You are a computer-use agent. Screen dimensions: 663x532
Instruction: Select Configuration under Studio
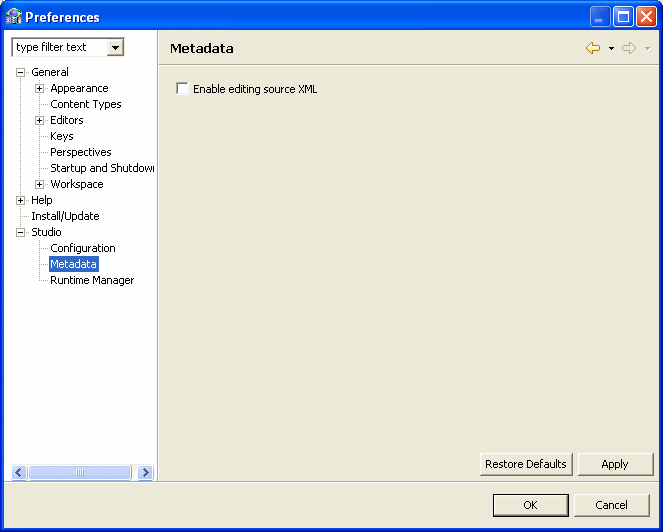coord(83,248)
